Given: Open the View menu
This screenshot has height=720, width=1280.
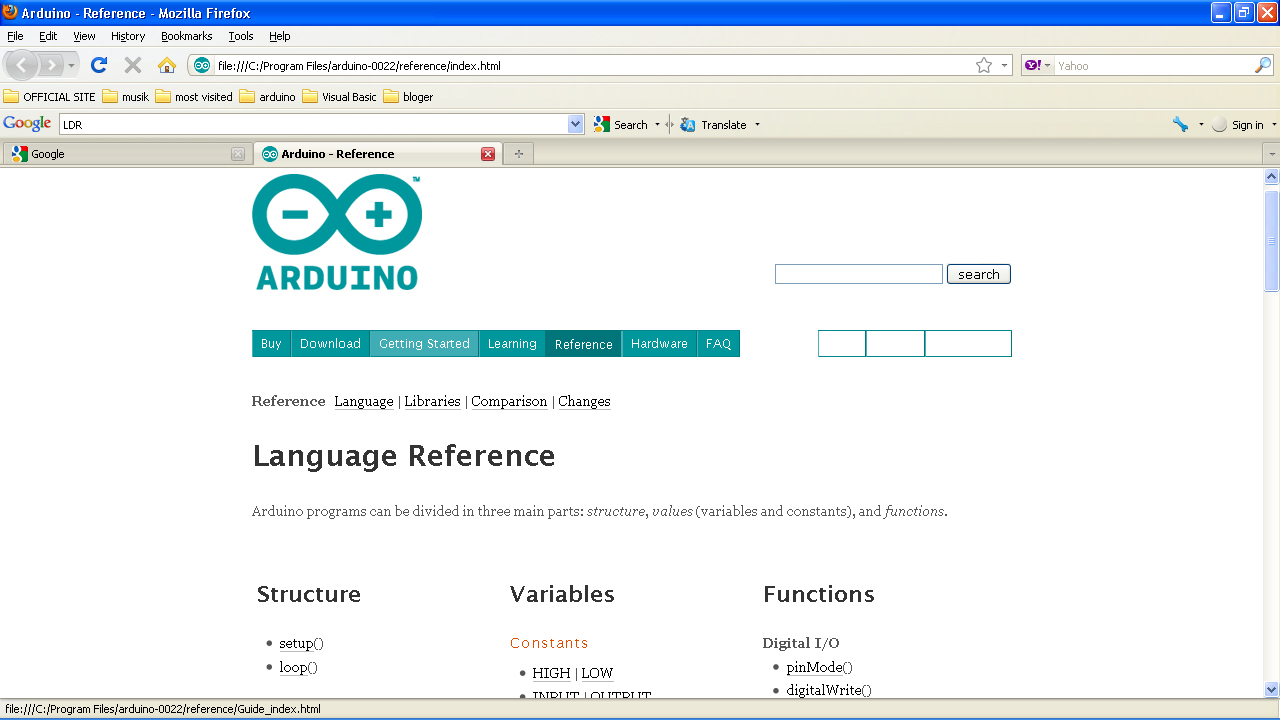Looking at the screenshot, I should (x=84, y=36).
